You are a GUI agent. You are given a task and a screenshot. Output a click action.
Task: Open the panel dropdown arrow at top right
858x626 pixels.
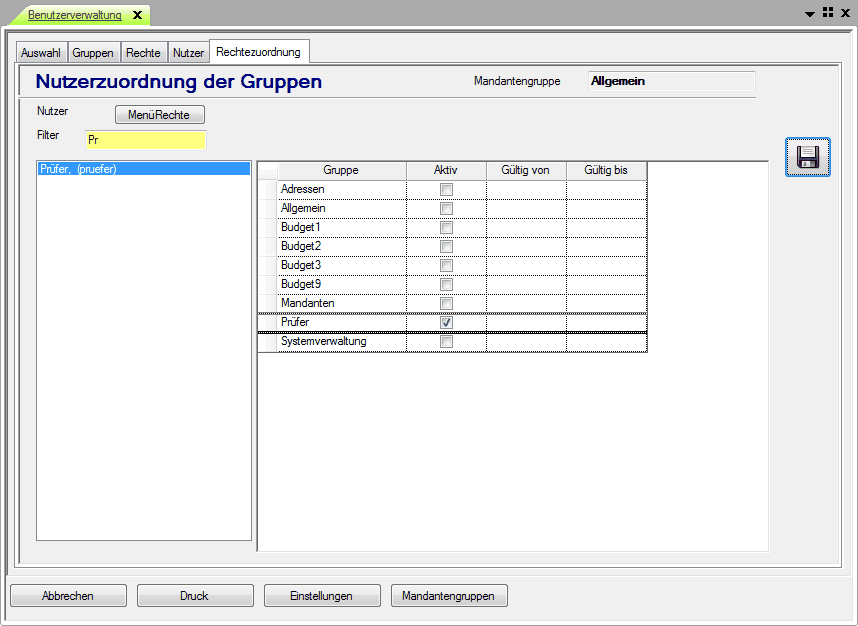(x=810, y=13)
